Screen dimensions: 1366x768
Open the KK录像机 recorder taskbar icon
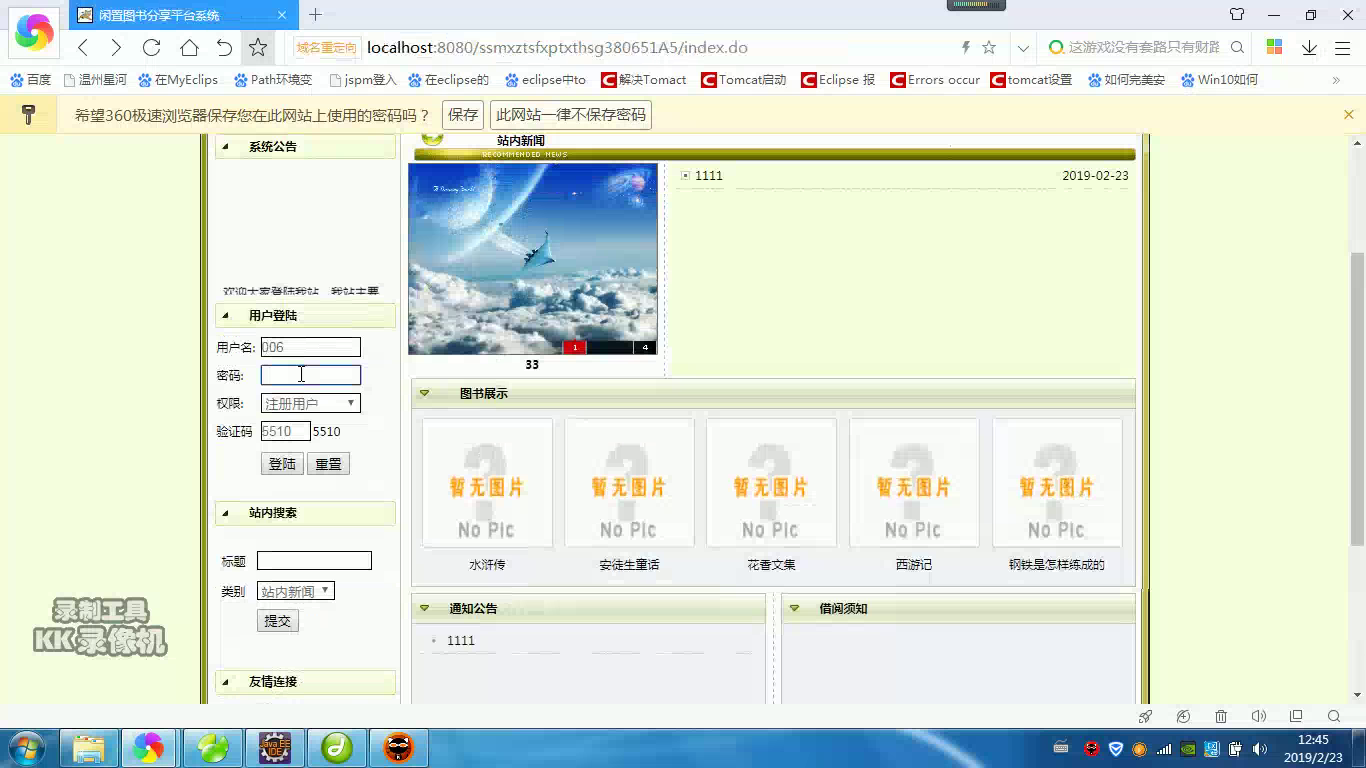398,748
